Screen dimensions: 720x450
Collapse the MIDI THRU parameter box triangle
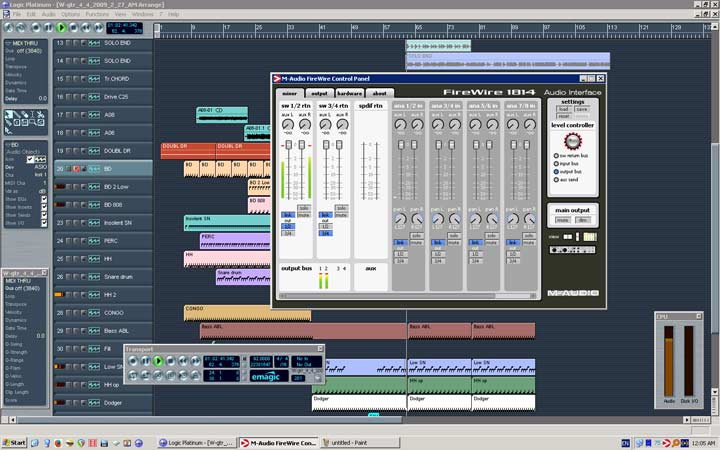coord(8,43)
